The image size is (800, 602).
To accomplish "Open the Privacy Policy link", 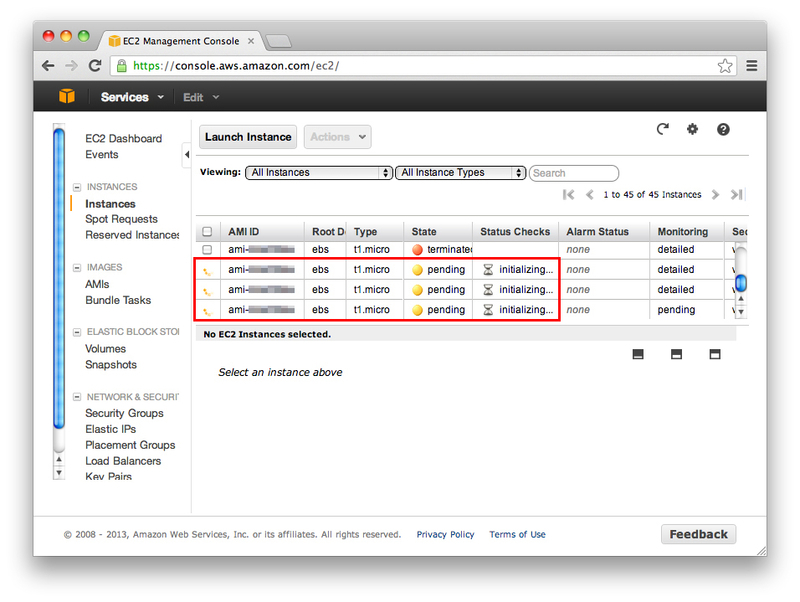I will [445, 534].
